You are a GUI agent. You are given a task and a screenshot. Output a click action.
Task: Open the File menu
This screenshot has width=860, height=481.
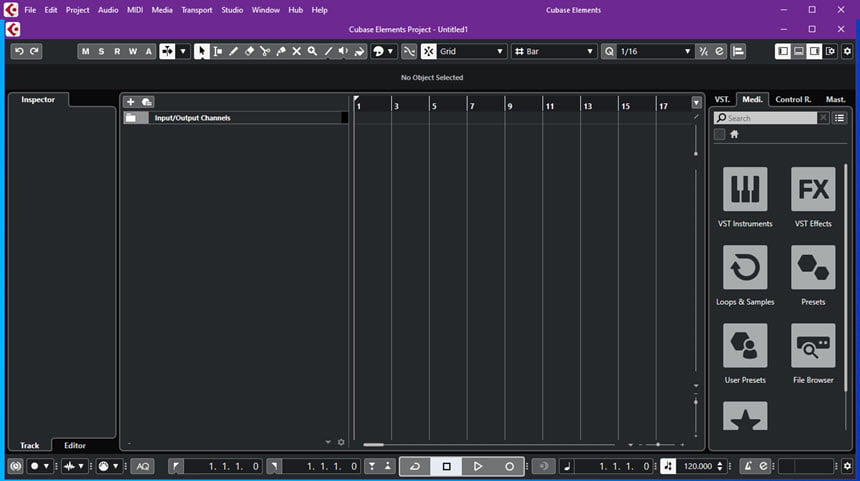coord(30,10)
